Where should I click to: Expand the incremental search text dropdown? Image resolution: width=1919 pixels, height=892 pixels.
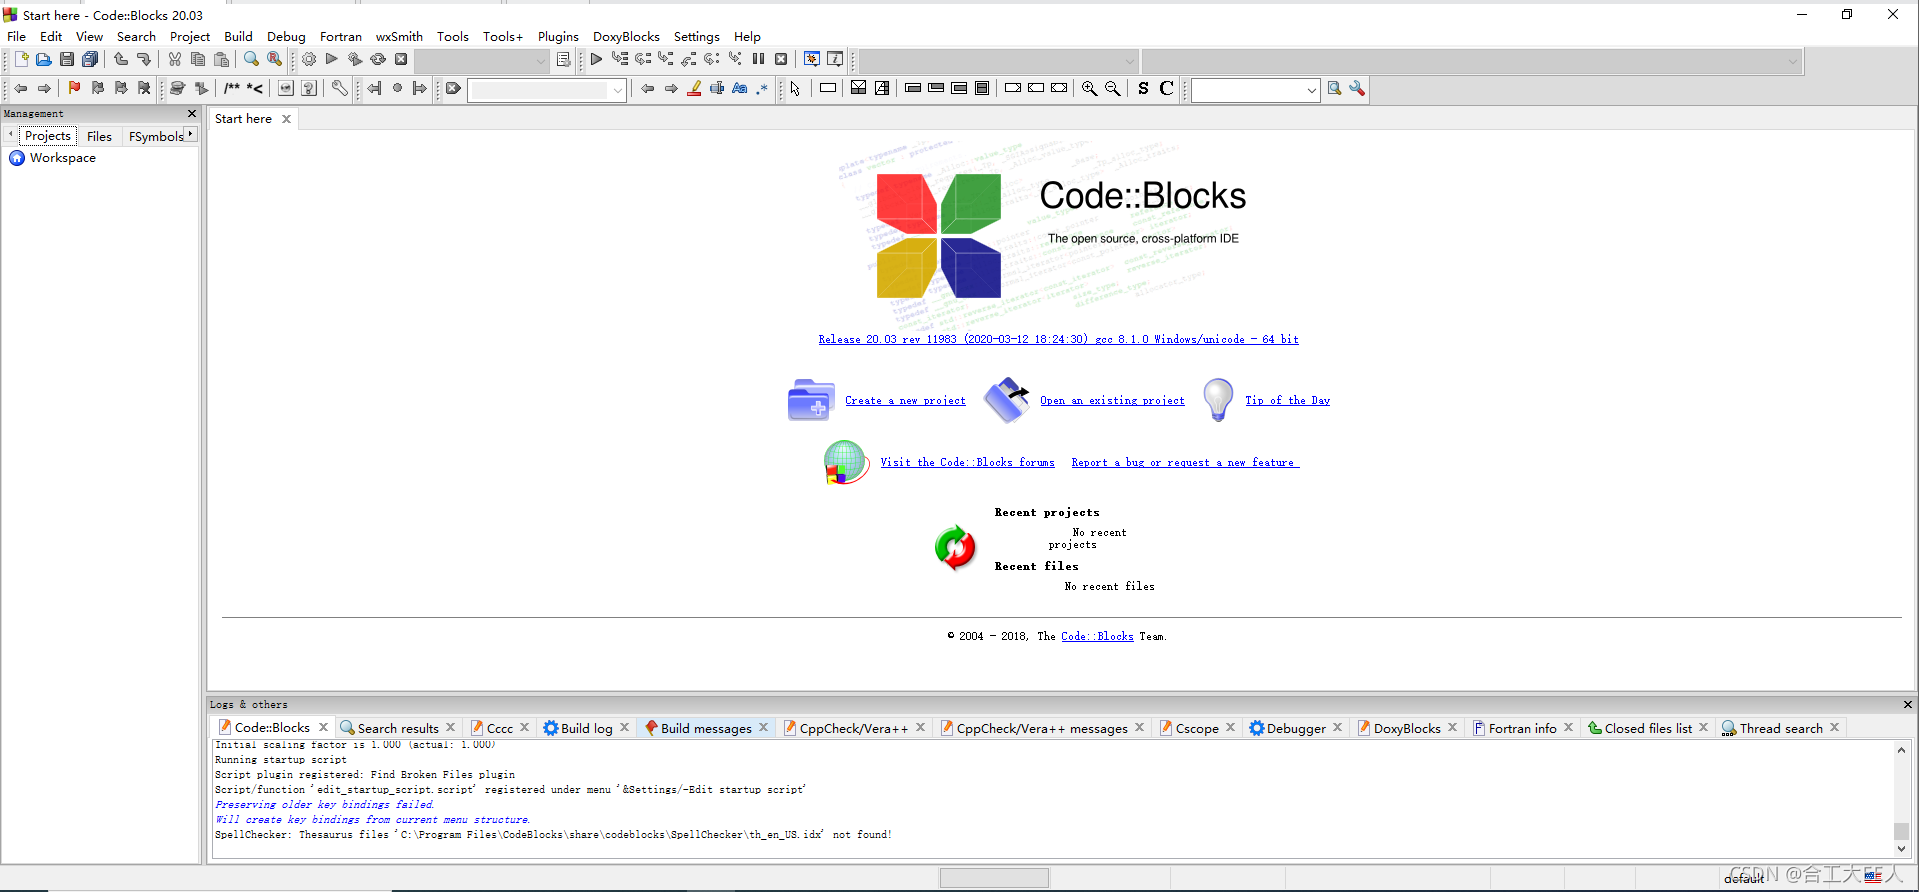coord(618,90)
